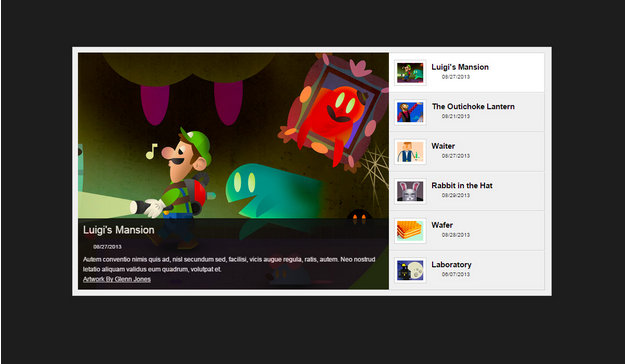Viewport: 625px width, 364px height.
Task: Open the Artwork By Glenn Jones link
Action: [x=117, y=279]
